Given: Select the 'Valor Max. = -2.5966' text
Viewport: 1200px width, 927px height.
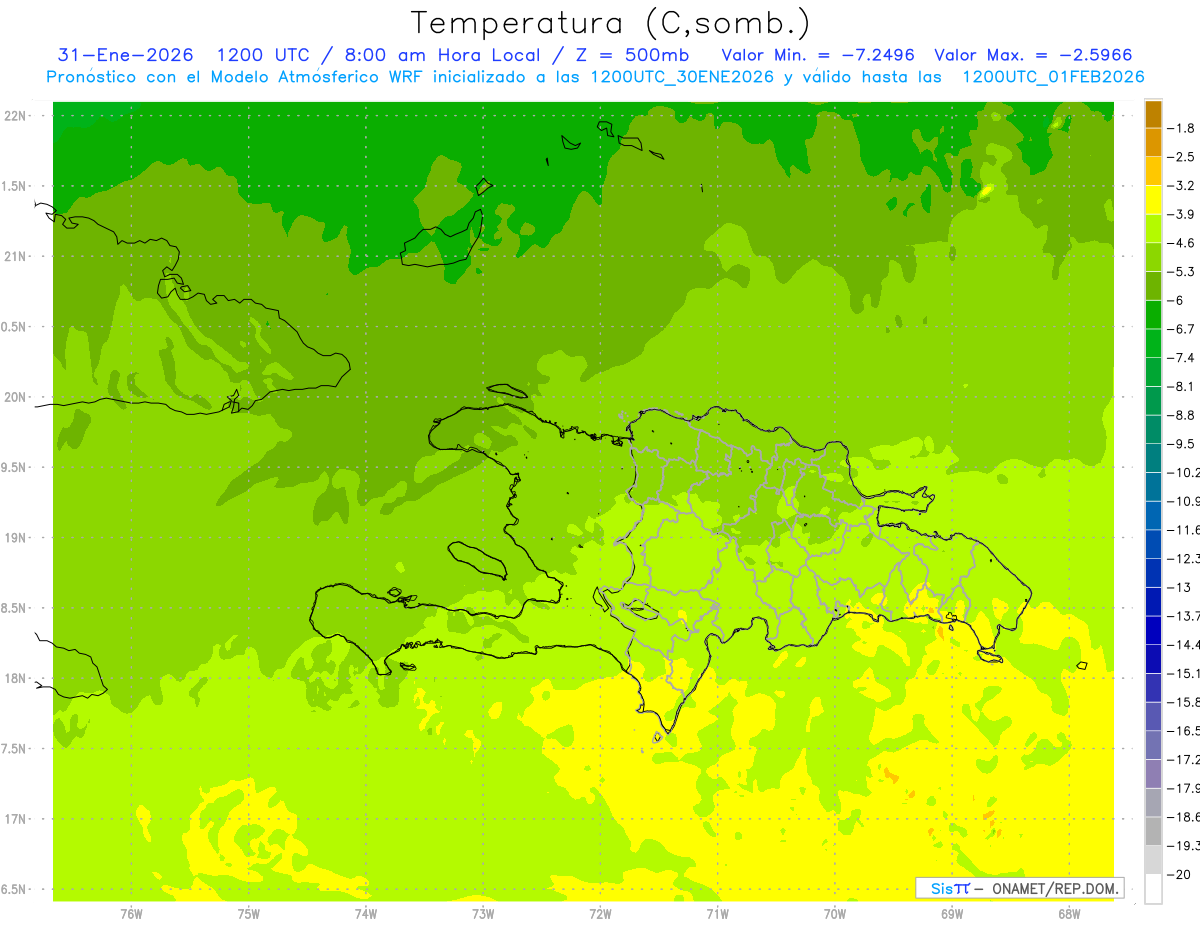Looking at the screenshot, I should (x=1033, y=55).
